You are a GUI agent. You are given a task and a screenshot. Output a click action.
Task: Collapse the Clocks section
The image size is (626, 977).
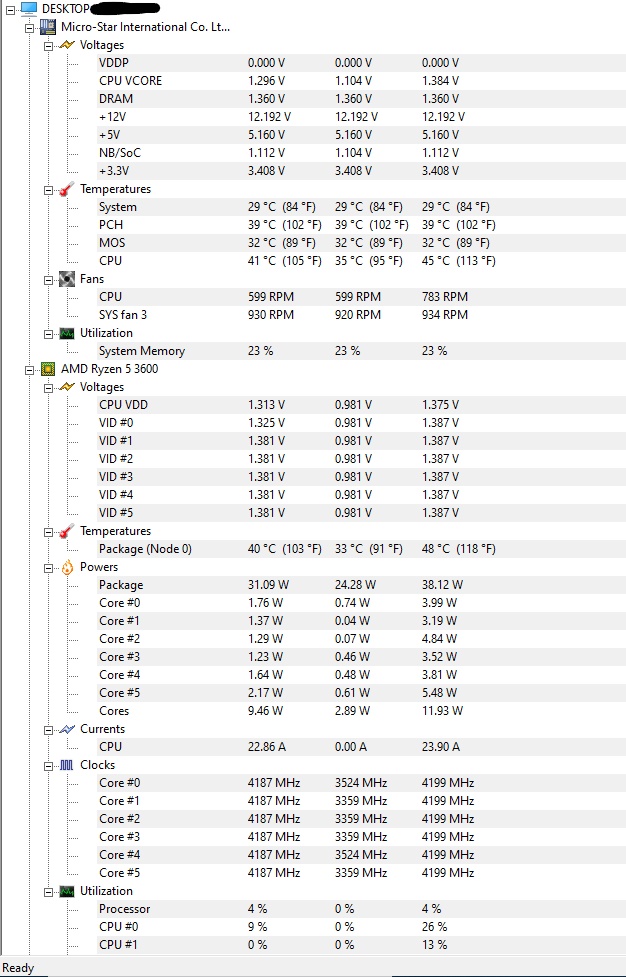[x=49, y=765]
